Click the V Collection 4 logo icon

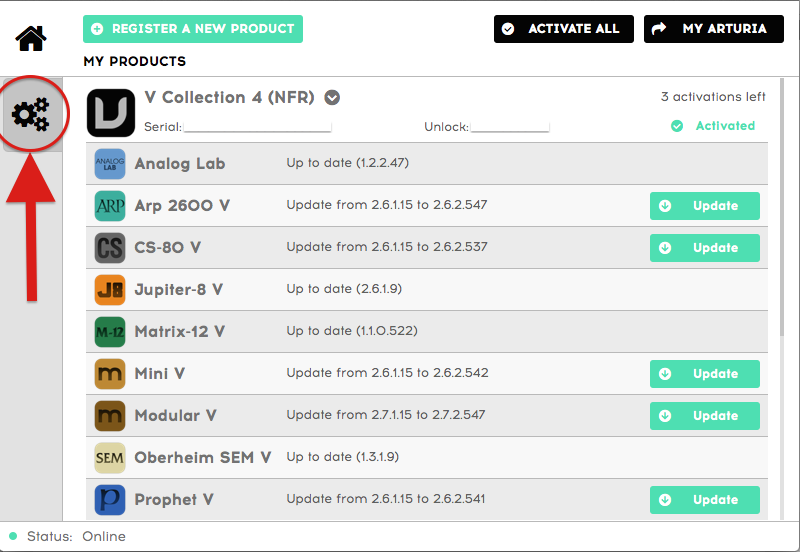pos(111,113)
